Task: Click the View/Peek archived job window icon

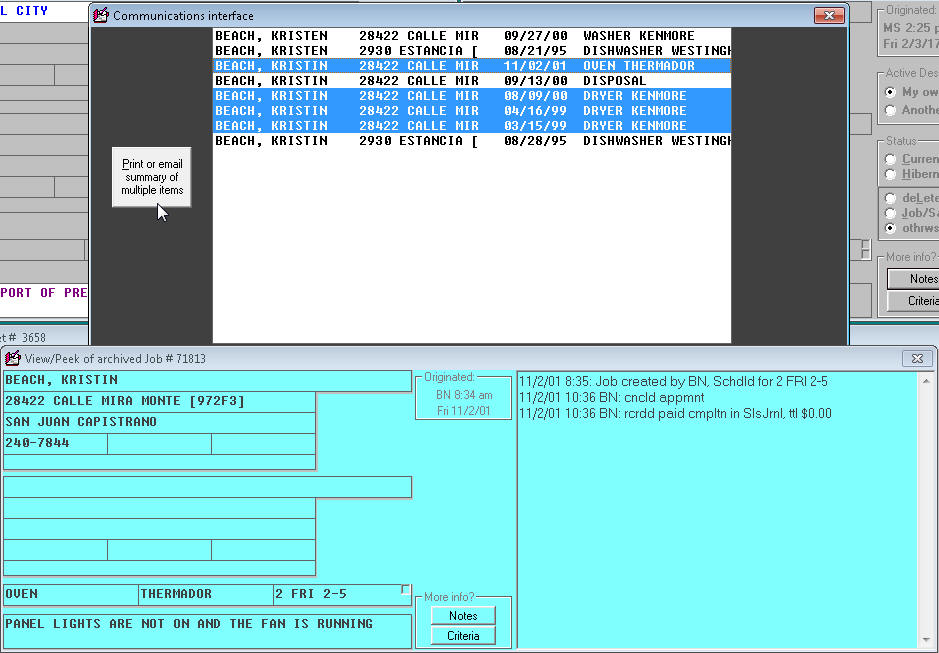Action: (13, 358)
